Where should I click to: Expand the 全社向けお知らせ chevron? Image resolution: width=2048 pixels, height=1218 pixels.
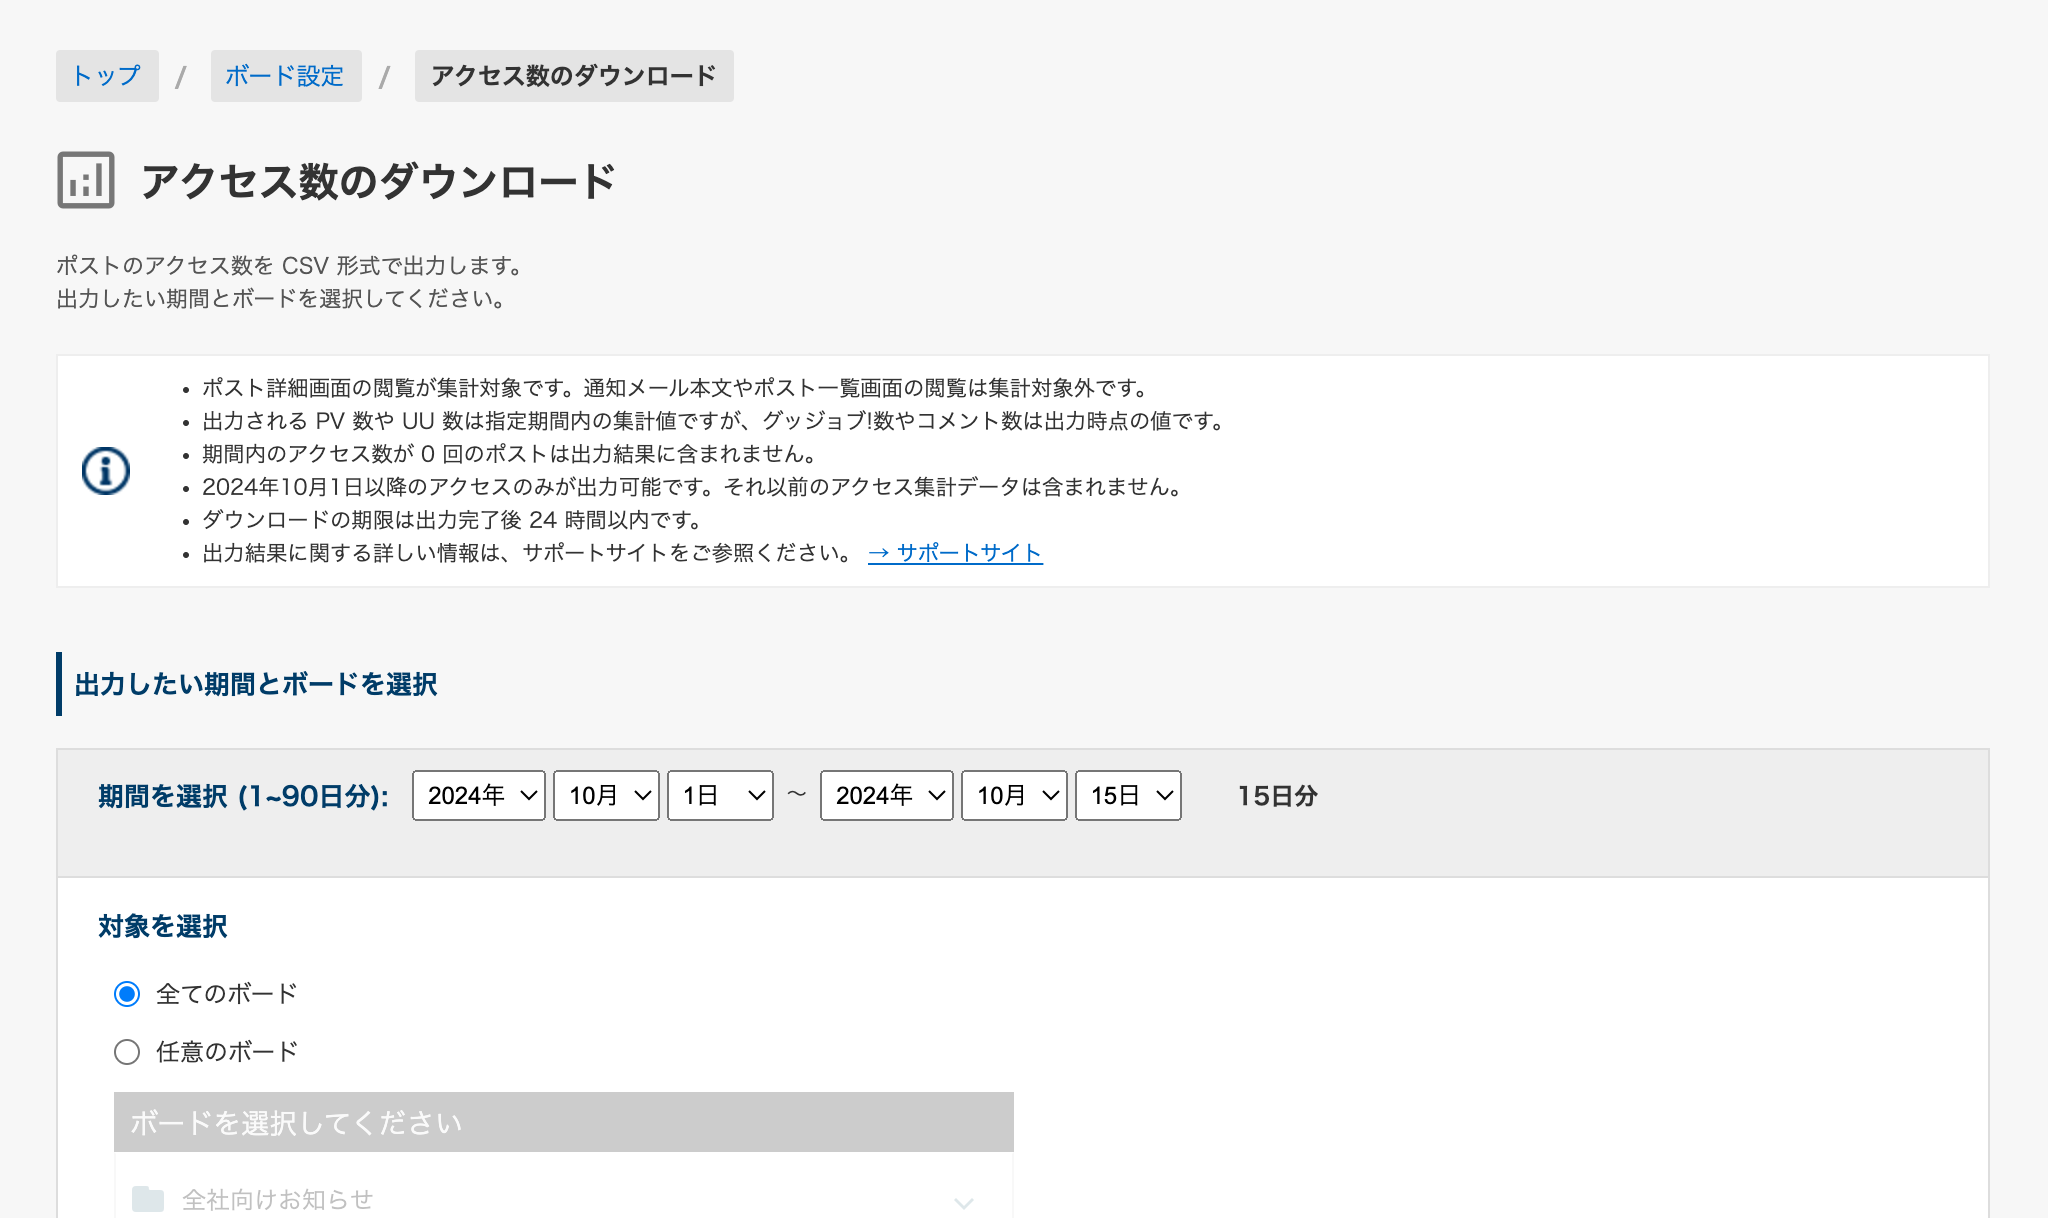(x=964, y=1202)
